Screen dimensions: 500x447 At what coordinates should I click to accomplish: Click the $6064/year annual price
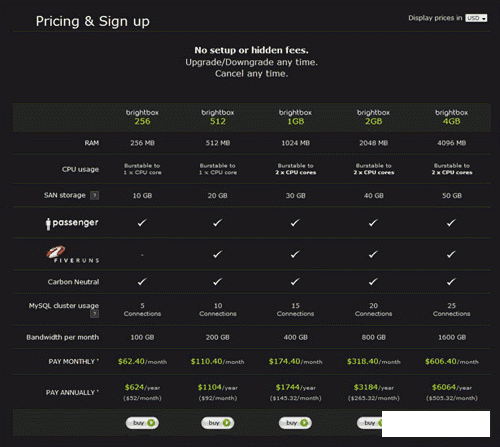(452, 387)
